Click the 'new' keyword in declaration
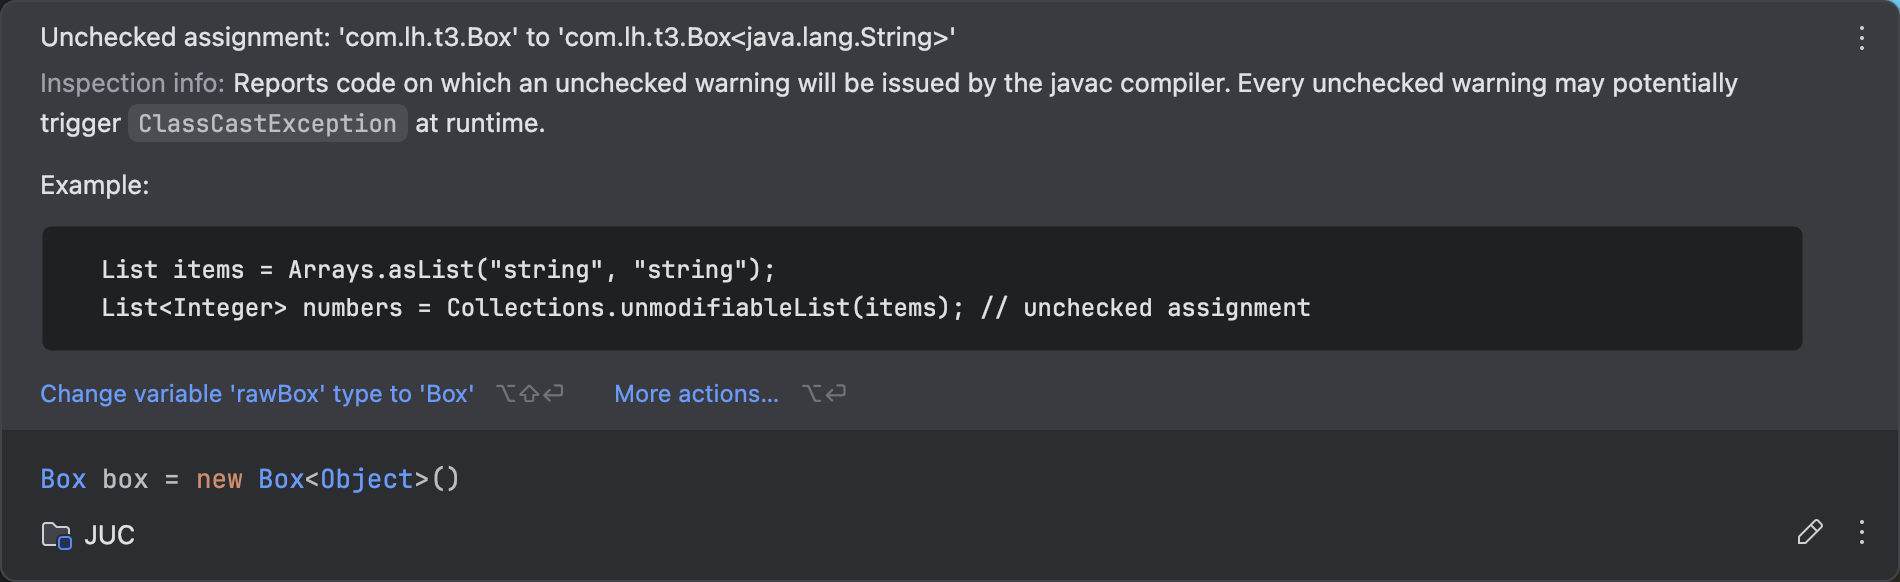Screen dimensions: 1900x582 219,479
